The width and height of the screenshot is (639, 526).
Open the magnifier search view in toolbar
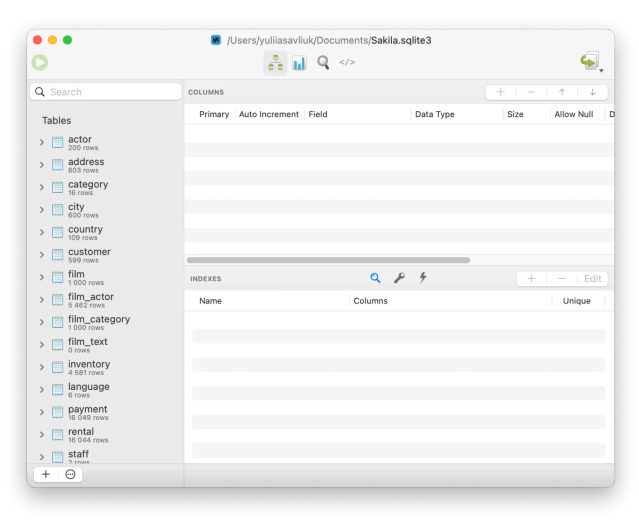pos(323,63)
